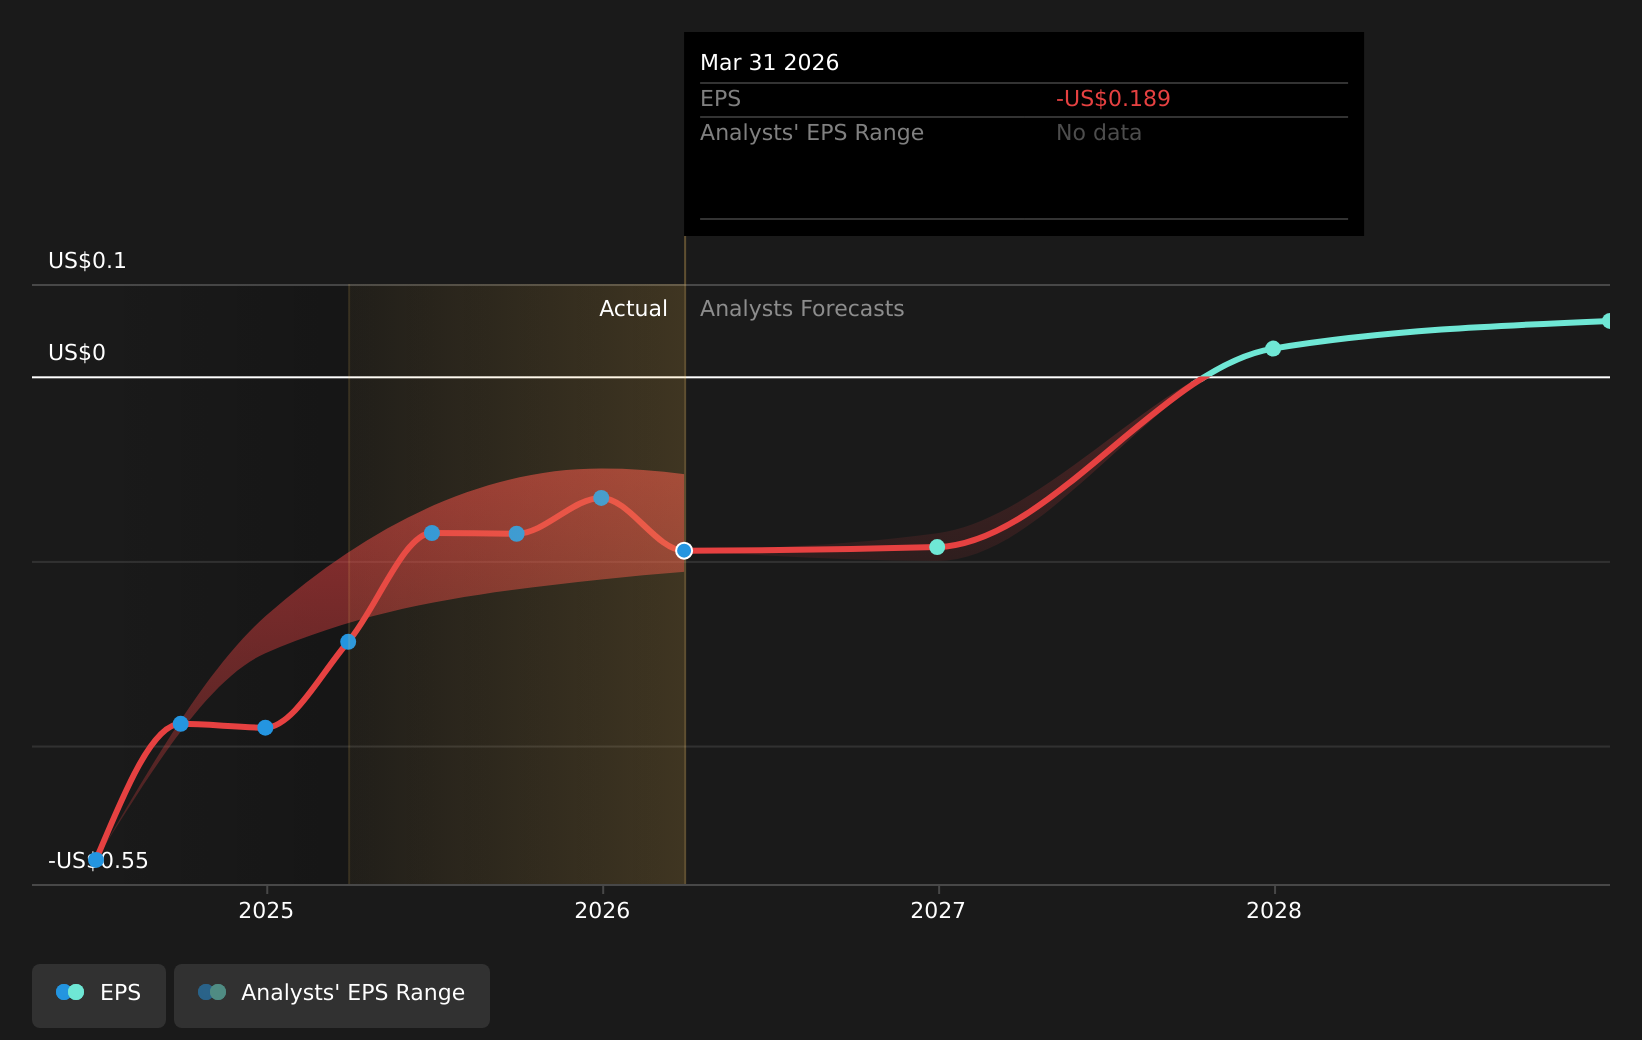
Task: Click the EPS point at start of shaded region
Action: [348, 642]
